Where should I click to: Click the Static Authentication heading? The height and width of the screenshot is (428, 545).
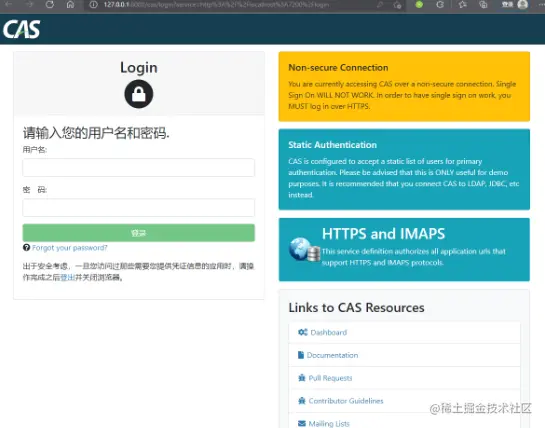(332, 145)
